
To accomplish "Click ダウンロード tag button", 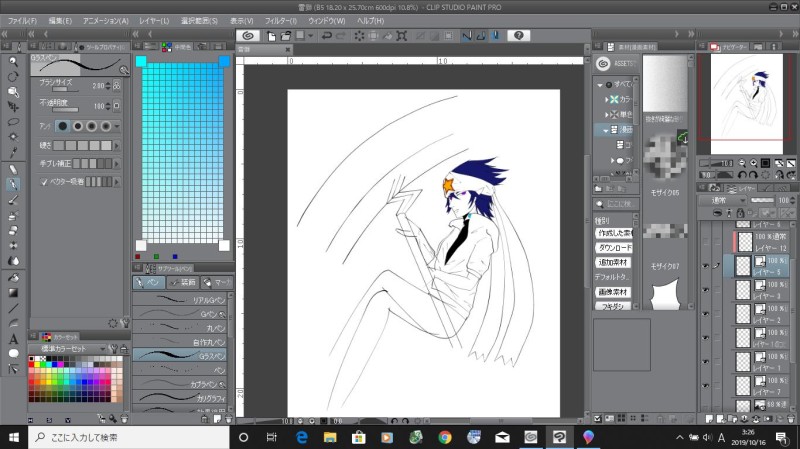I will [614, 248].
